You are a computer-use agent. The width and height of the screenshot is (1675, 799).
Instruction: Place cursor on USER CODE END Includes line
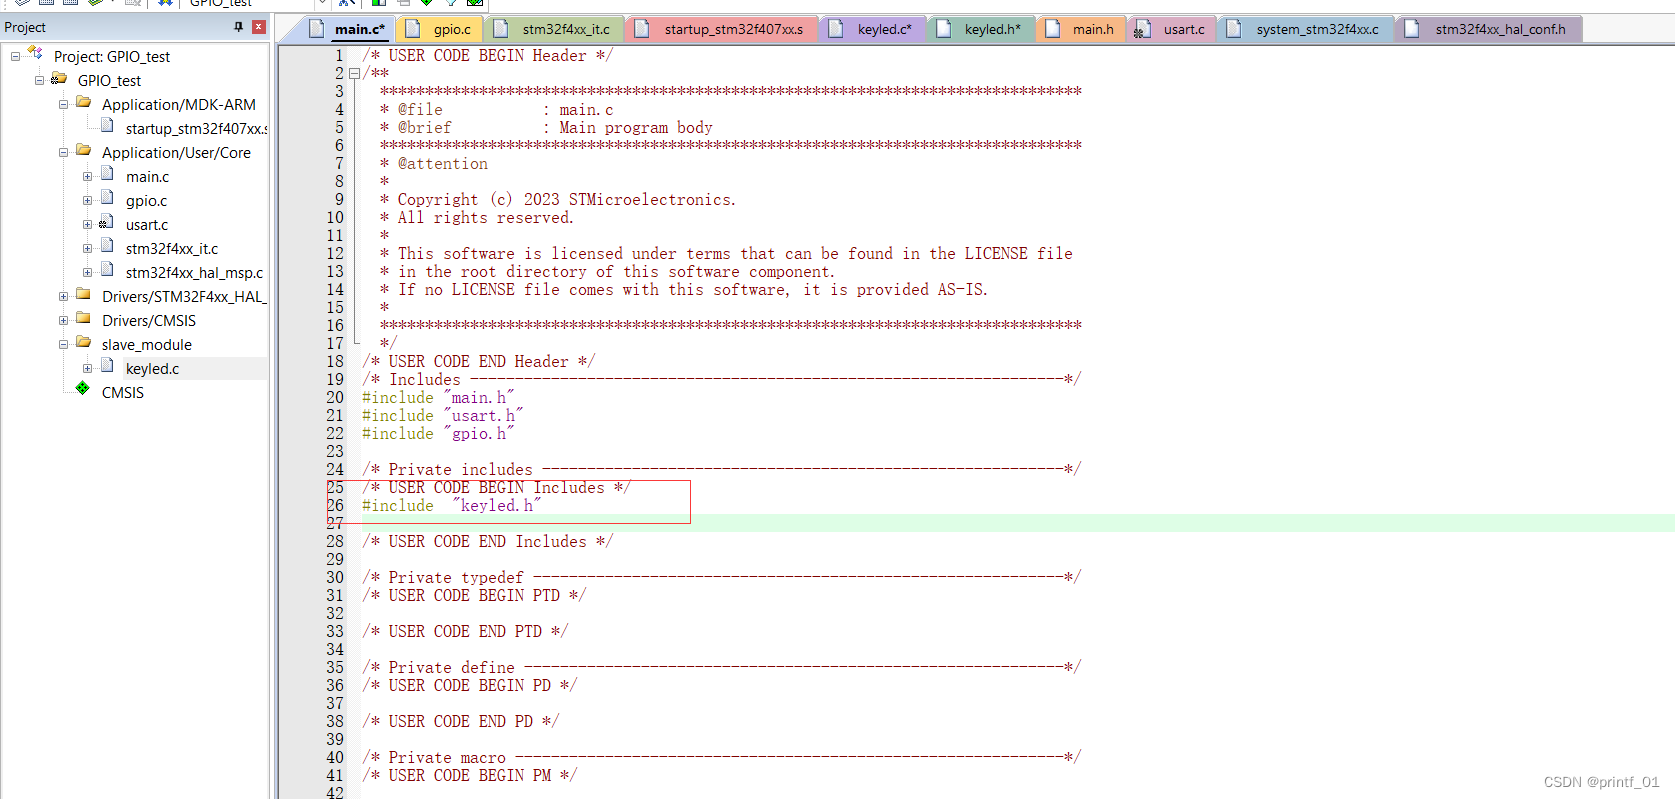point(487,542)
